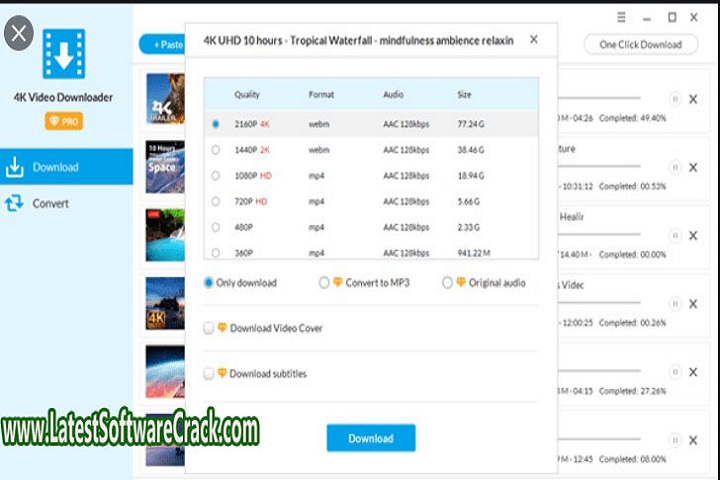720x480 pixels.
Task: Open the waterfall pool video thumbnail
Action: (x=165, y=235)
